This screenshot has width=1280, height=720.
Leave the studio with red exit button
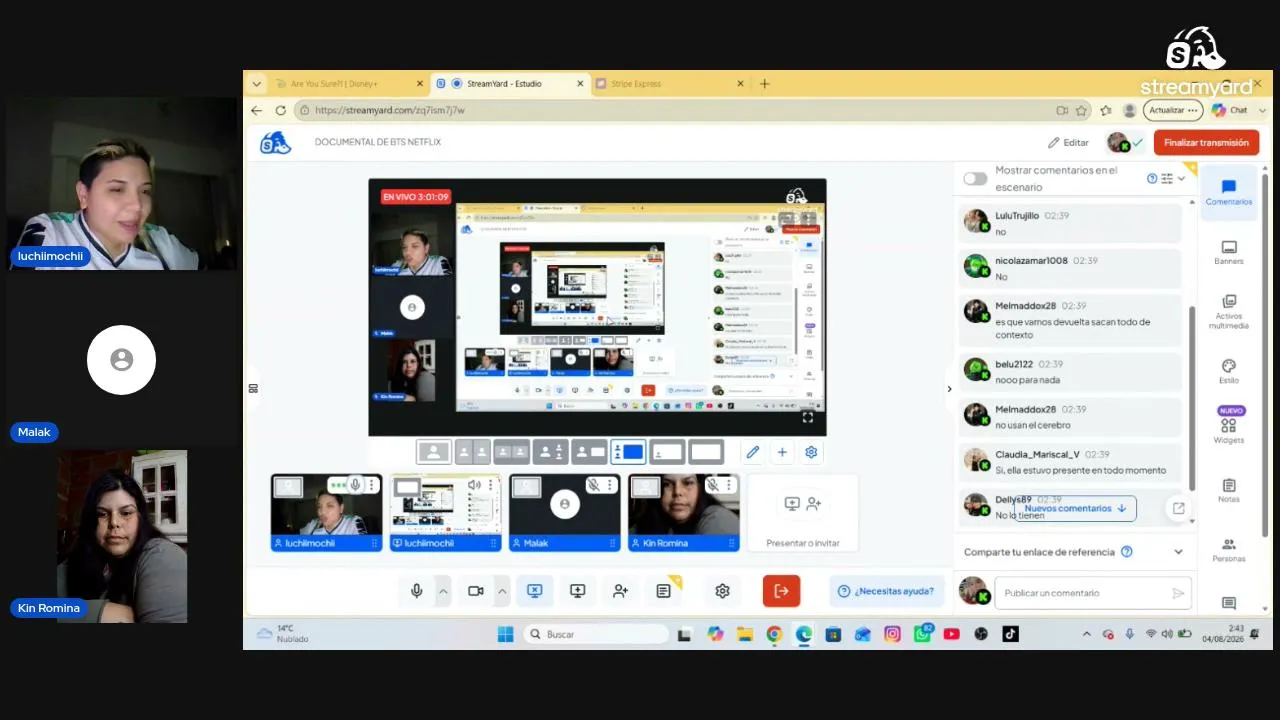[781, 591]
